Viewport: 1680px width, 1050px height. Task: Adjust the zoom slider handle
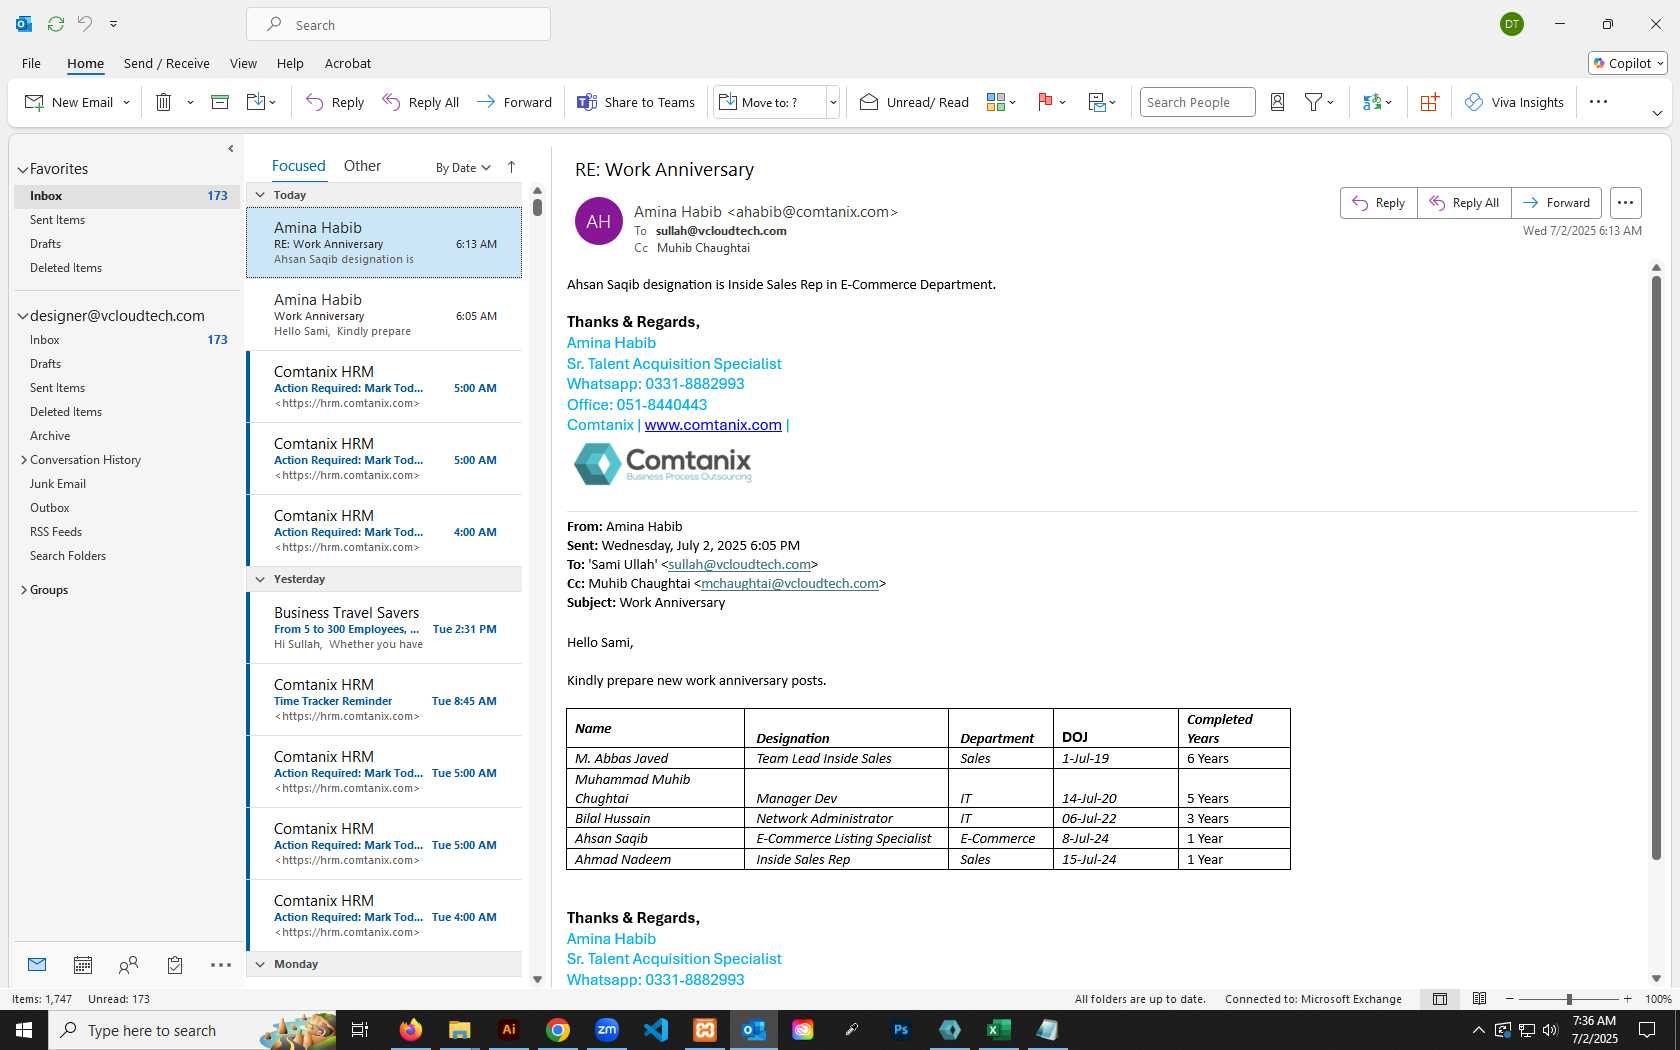coord(1569,999)
